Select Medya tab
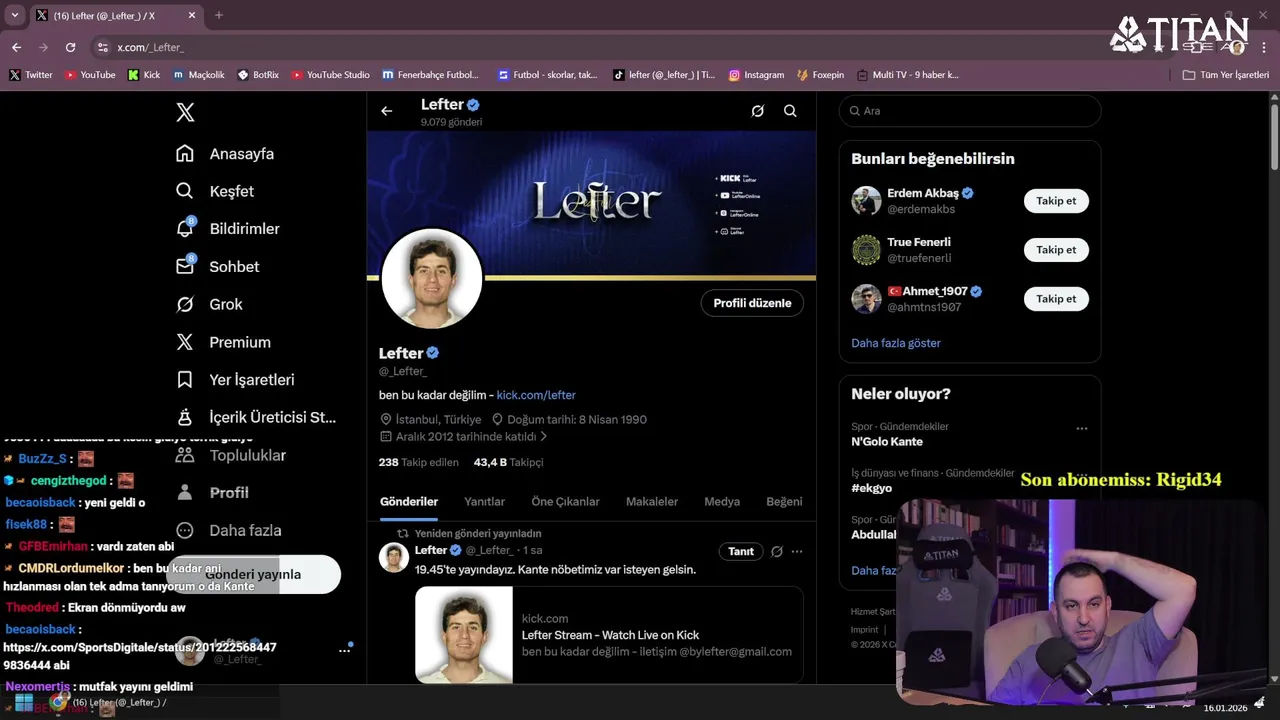The height and width of the screenshot is (720, 1280). point(722,502)
